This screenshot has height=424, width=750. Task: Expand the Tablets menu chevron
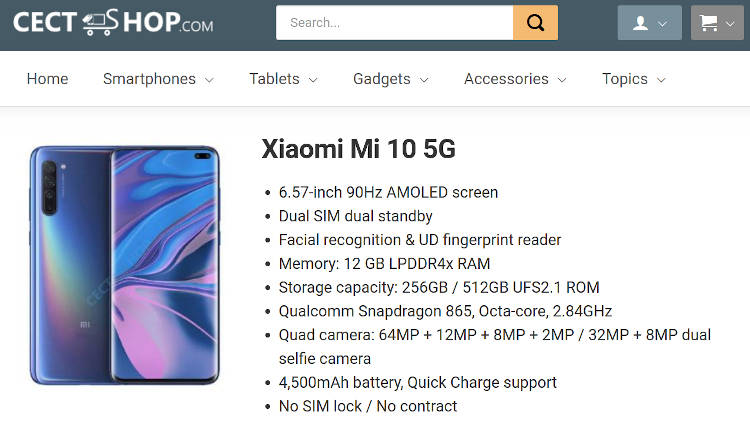tap(313, 80)
